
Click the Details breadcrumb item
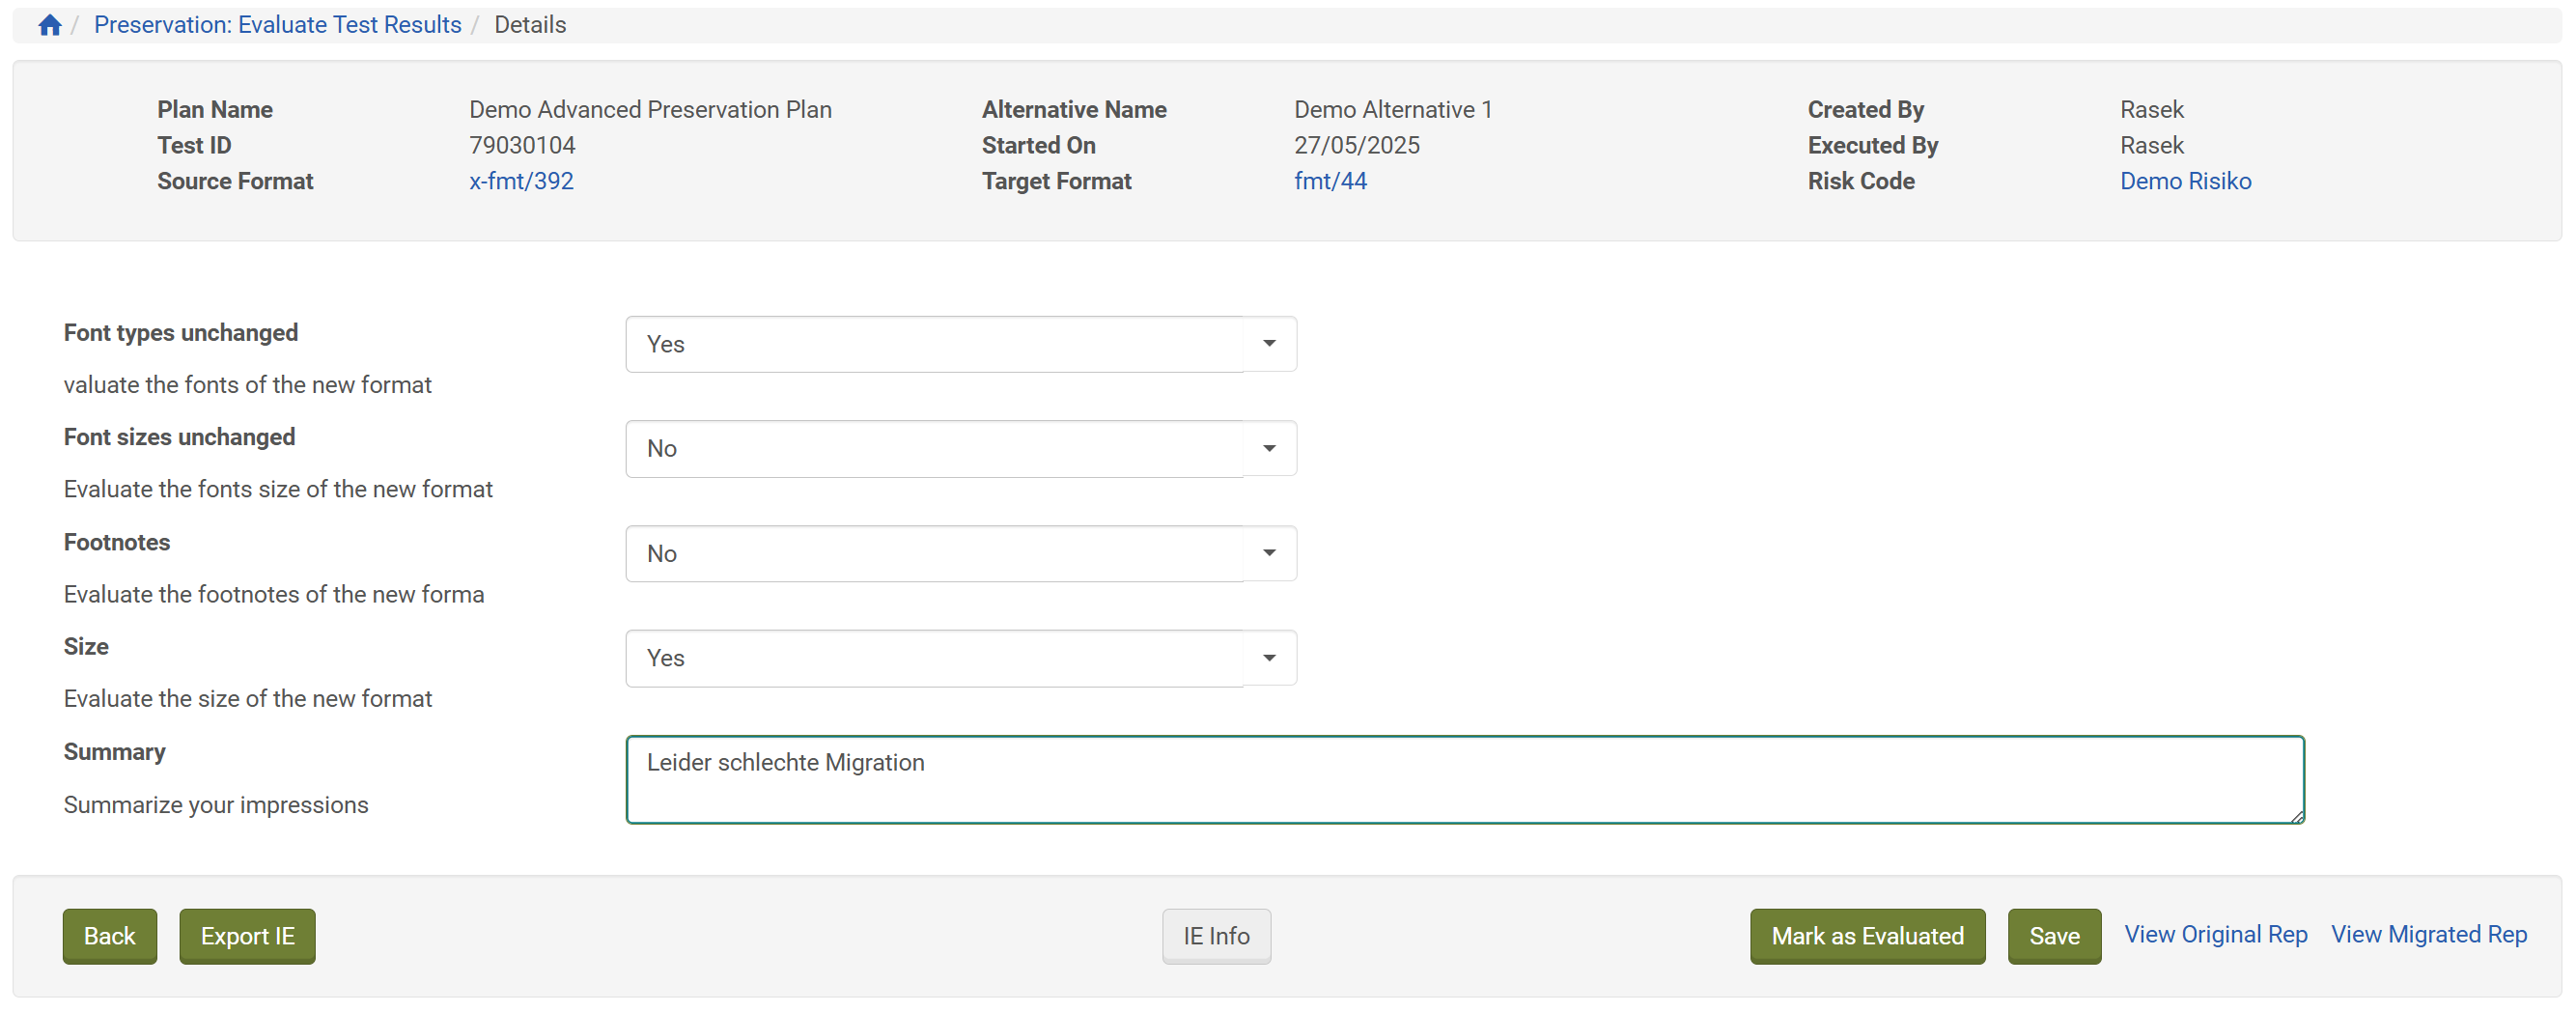pos(529,25)
